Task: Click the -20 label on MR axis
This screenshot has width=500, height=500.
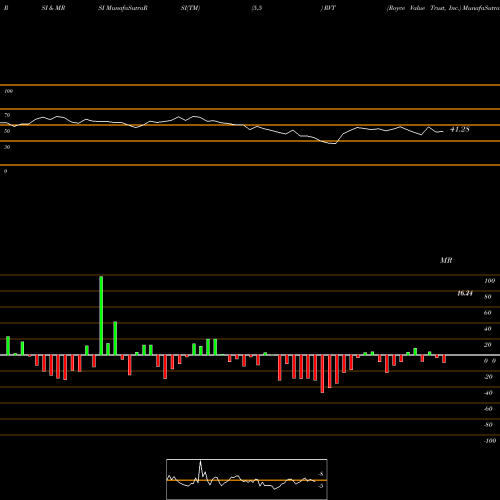Action: click(488, 377)
